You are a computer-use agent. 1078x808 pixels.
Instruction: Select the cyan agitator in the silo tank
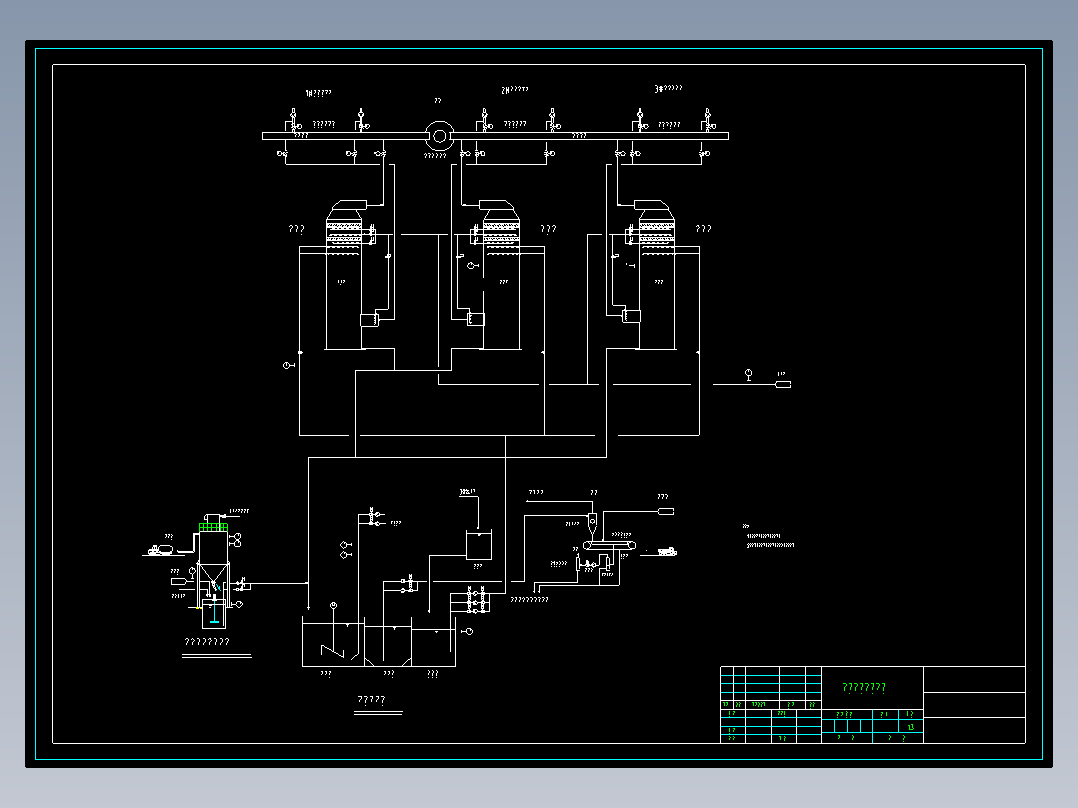point(214,611)
